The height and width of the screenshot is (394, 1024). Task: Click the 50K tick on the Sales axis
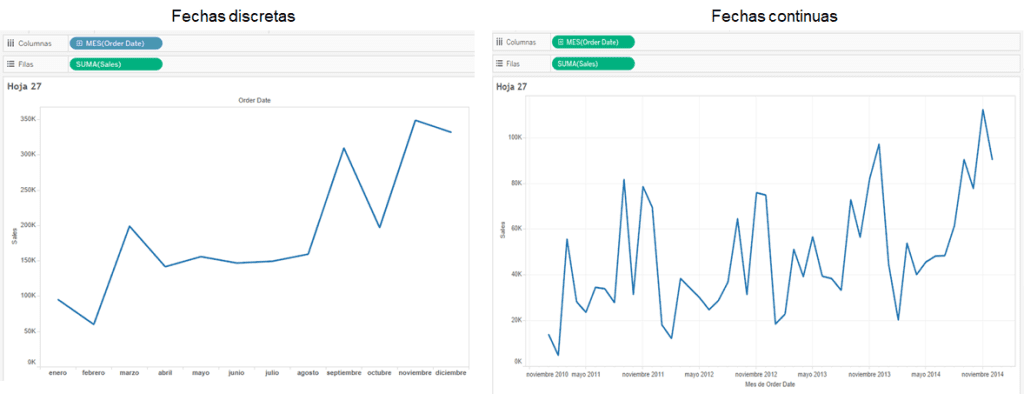tap(30, 331)
